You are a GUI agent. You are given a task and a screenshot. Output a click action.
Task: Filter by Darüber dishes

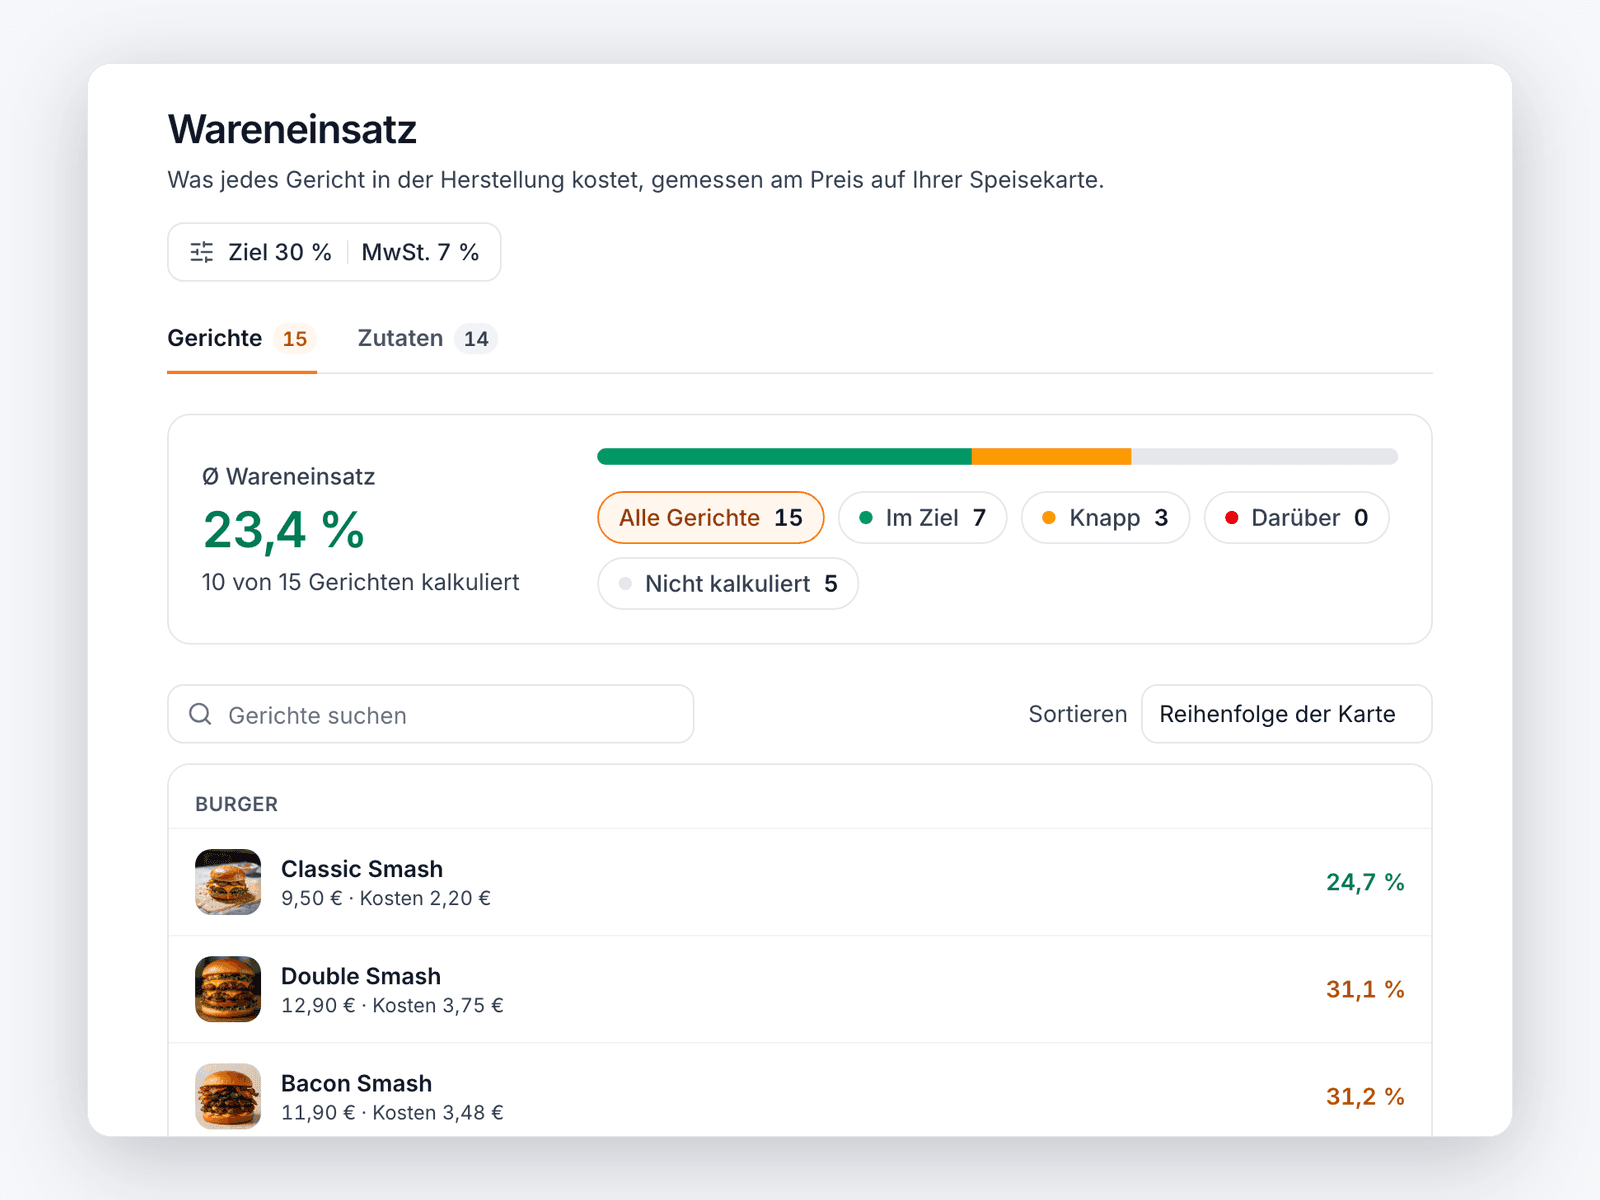1297,518
